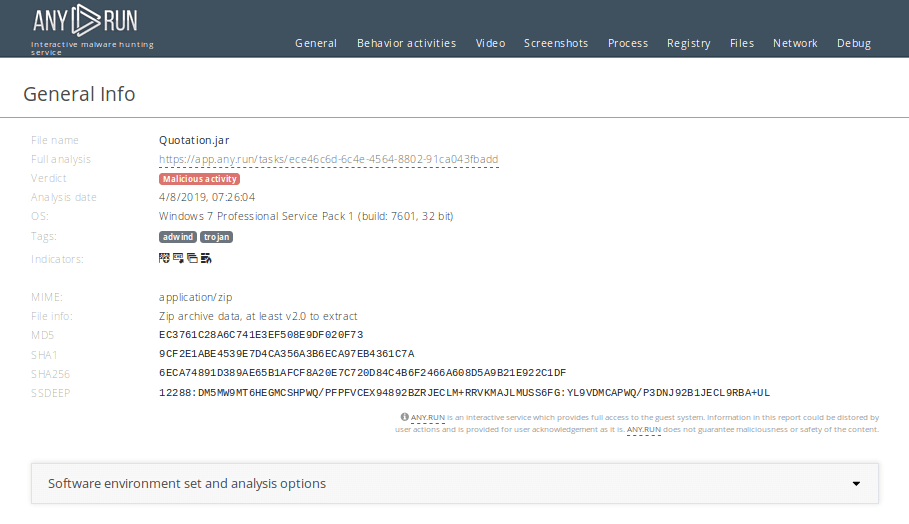Select Registry in the navigation bar
909x524 pixels.
[x=689, y=43]
